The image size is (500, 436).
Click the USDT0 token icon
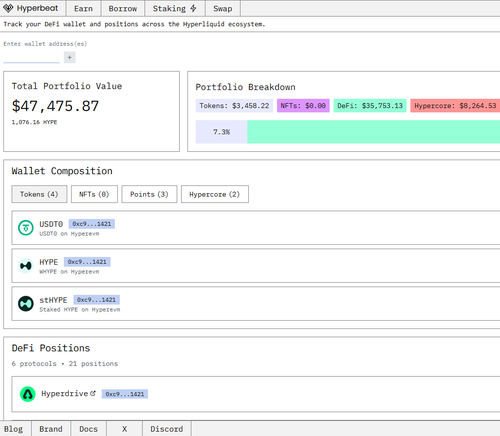[x=26, y=228]
